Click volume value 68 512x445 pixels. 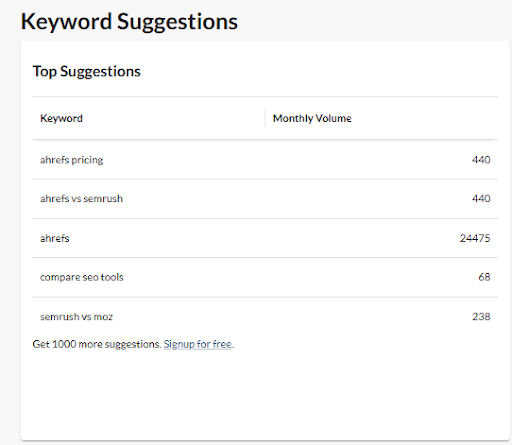coord(484,277)
